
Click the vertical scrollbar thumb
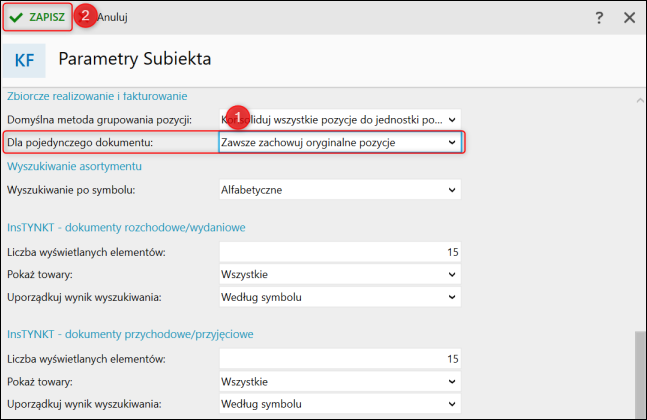[x=640, y=375]
